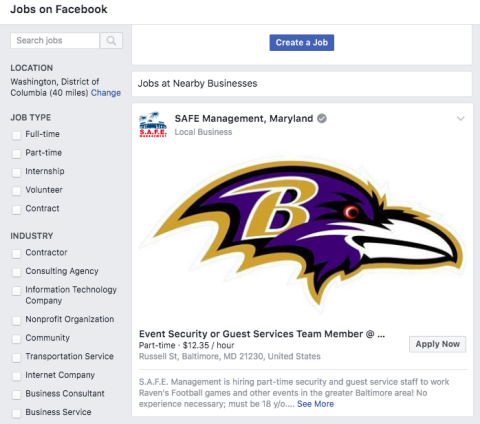Open See More on the job description
The width and height of the screenshot is (480, 424).
[x=315, y=404]
